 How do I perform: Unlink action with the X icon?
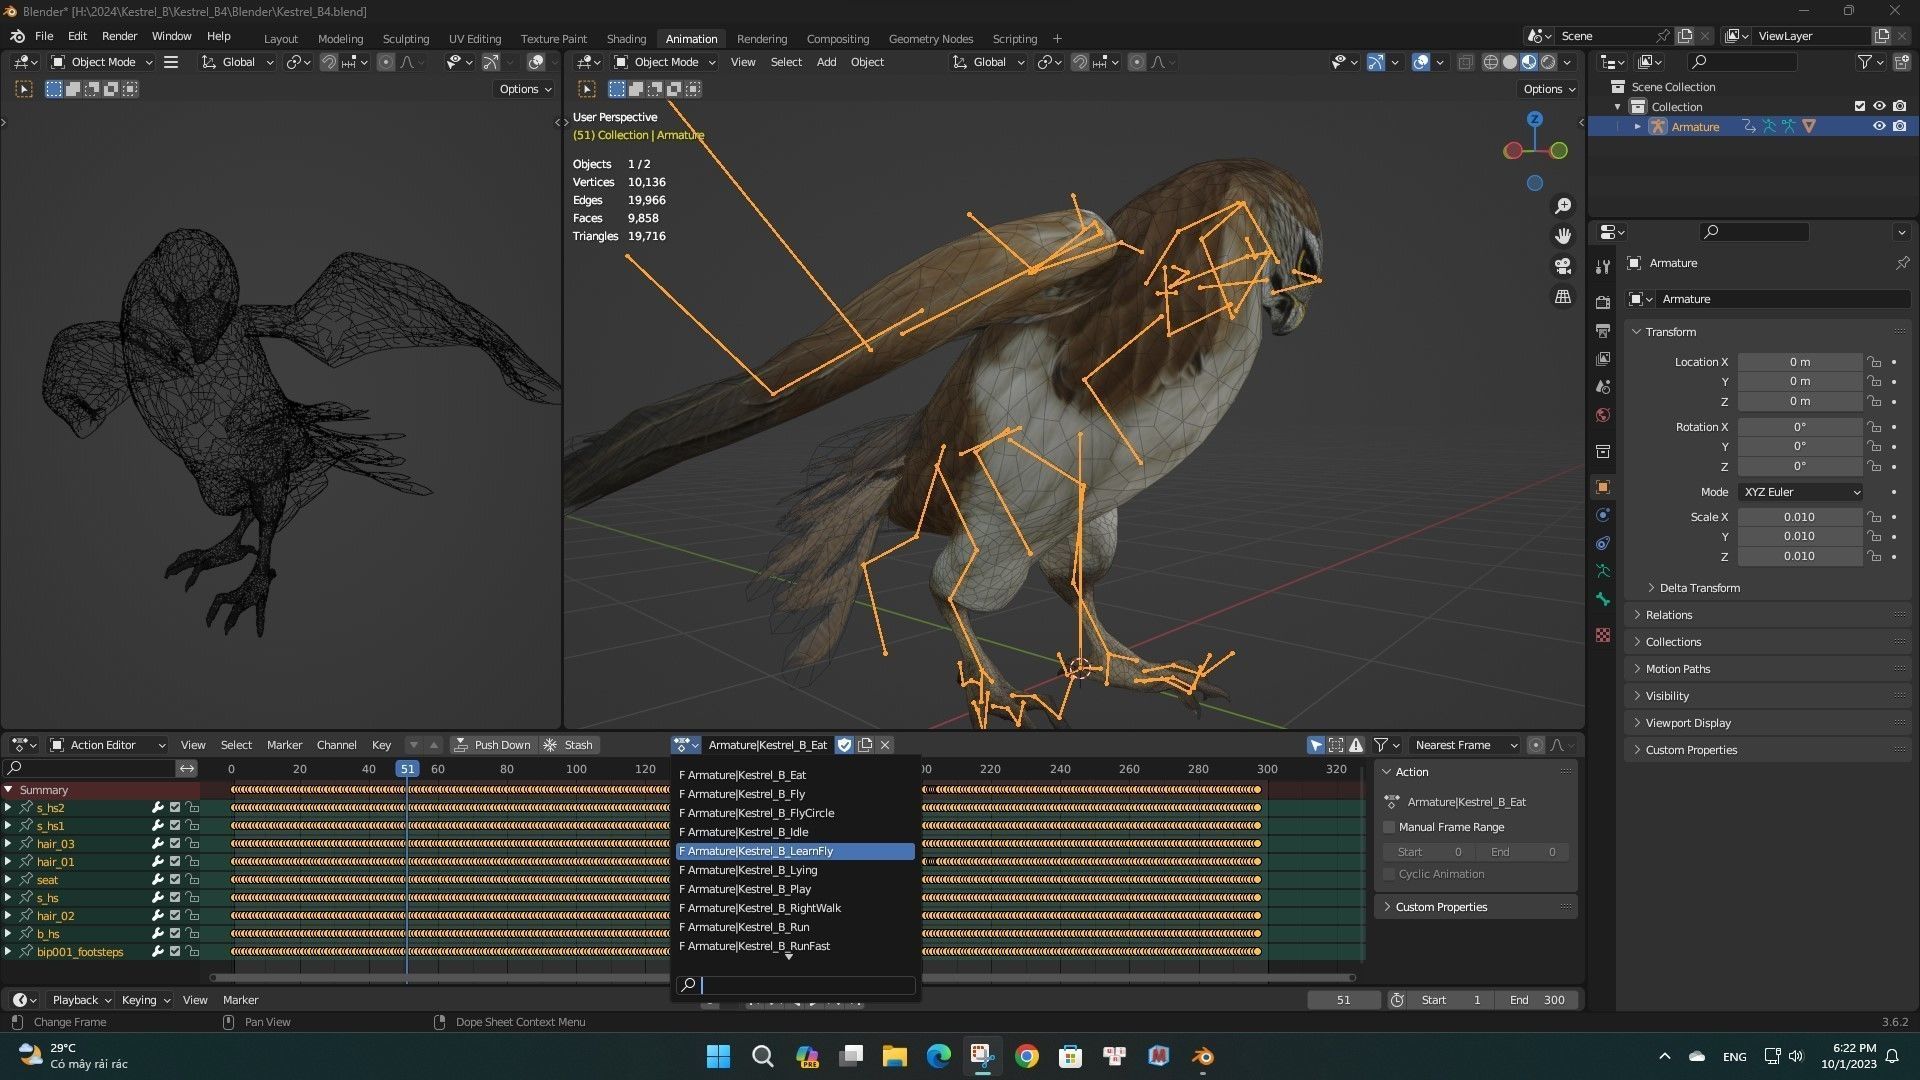885,745
